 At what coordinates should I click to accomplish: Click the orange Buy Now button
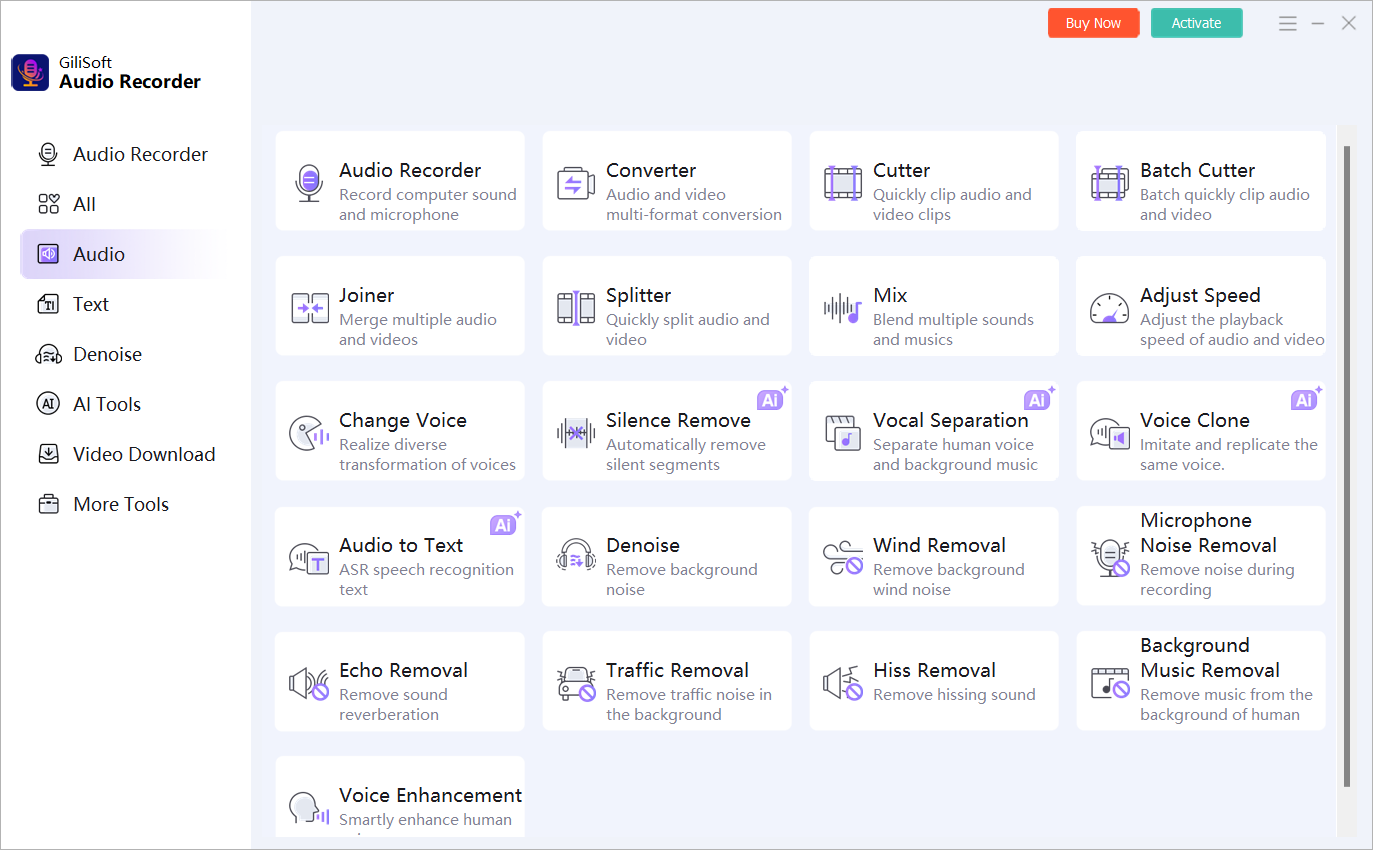click(x=1093, y=23)
